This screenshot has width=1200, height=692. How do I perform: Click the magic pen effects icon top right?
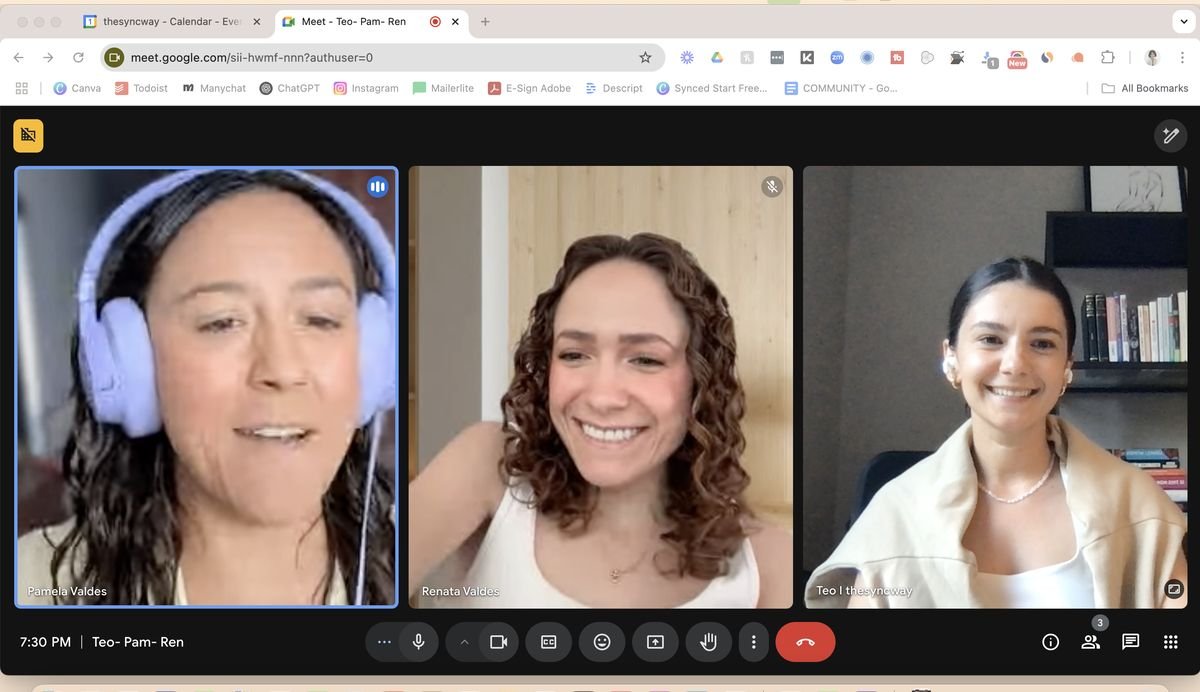click(1171, 136)
